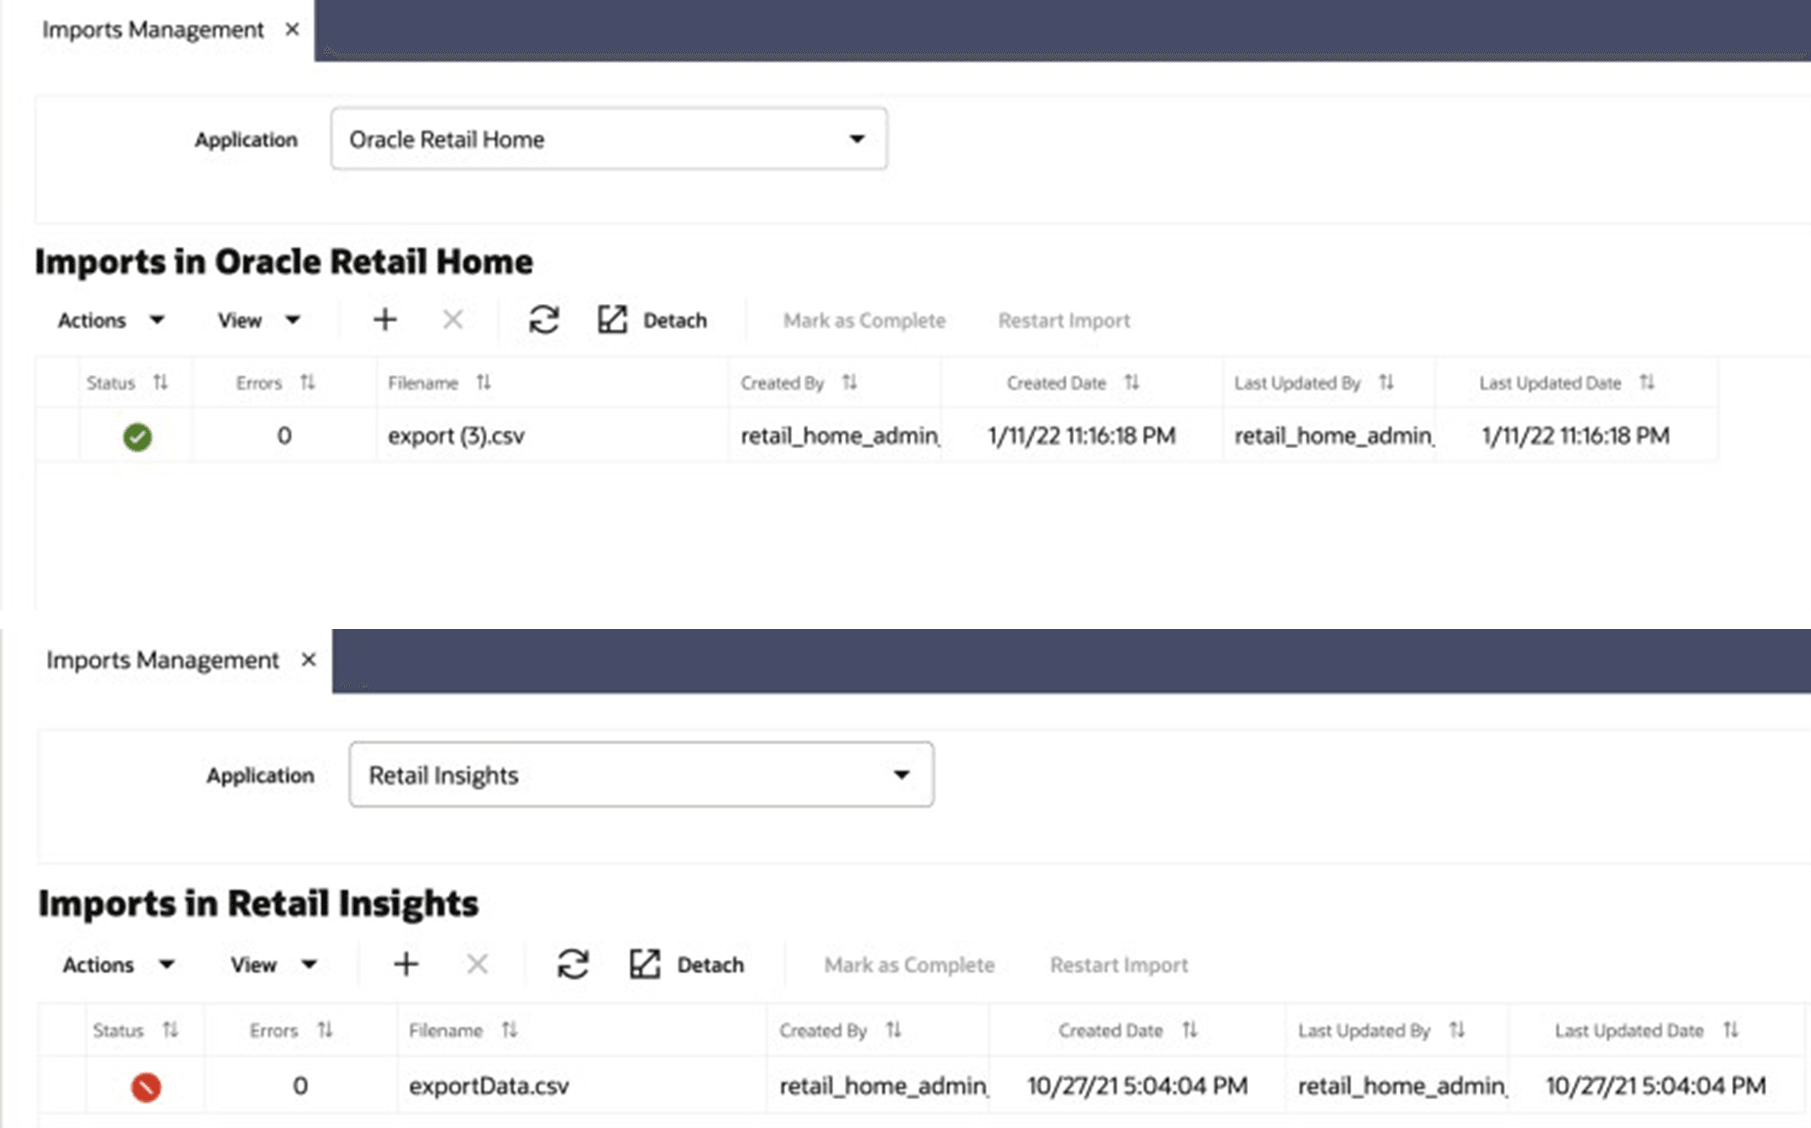Viewport: 1811px width, 1128px height.
Task: Sort Oracle Retail Home table by Errors
Action: pyautogui.click(x=307, y=382)
